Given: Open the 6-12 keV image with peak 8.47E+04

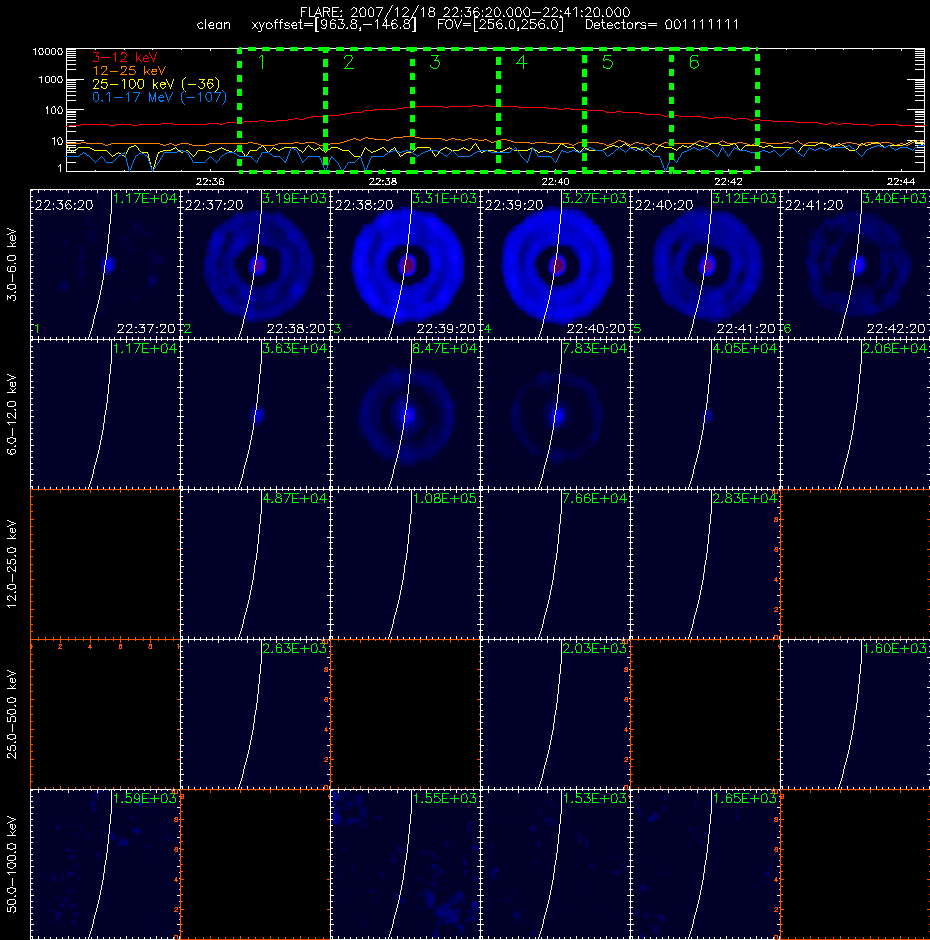Looking at the screenshot, I should pyautogui.click(x=405, y=414).
